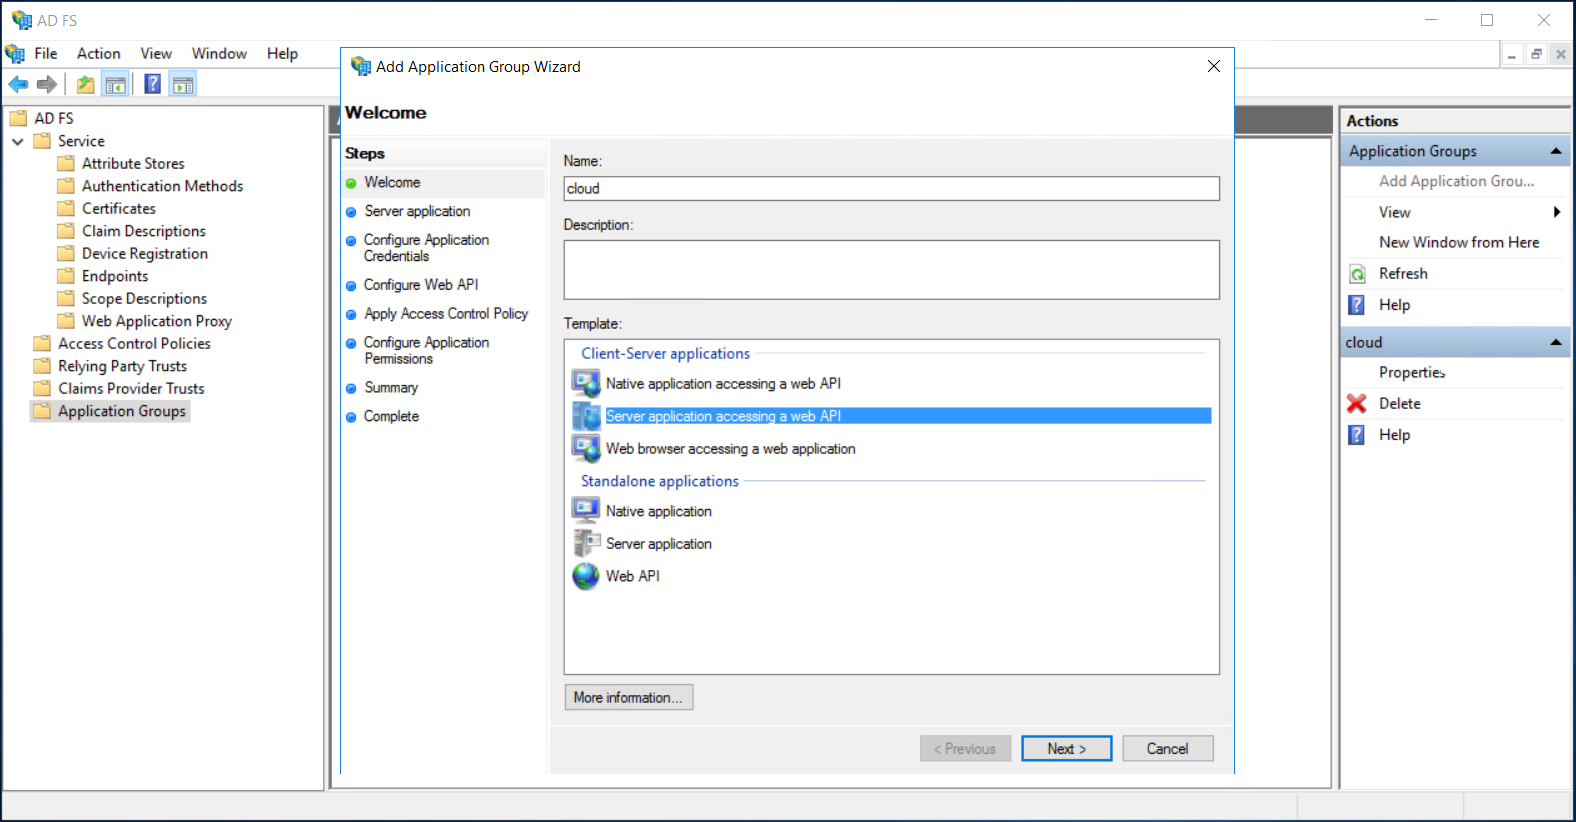Image resolution: width=1576 pixels, height=822 pixels.
Task: Click in the Description text box
Action: pos(890,269)
